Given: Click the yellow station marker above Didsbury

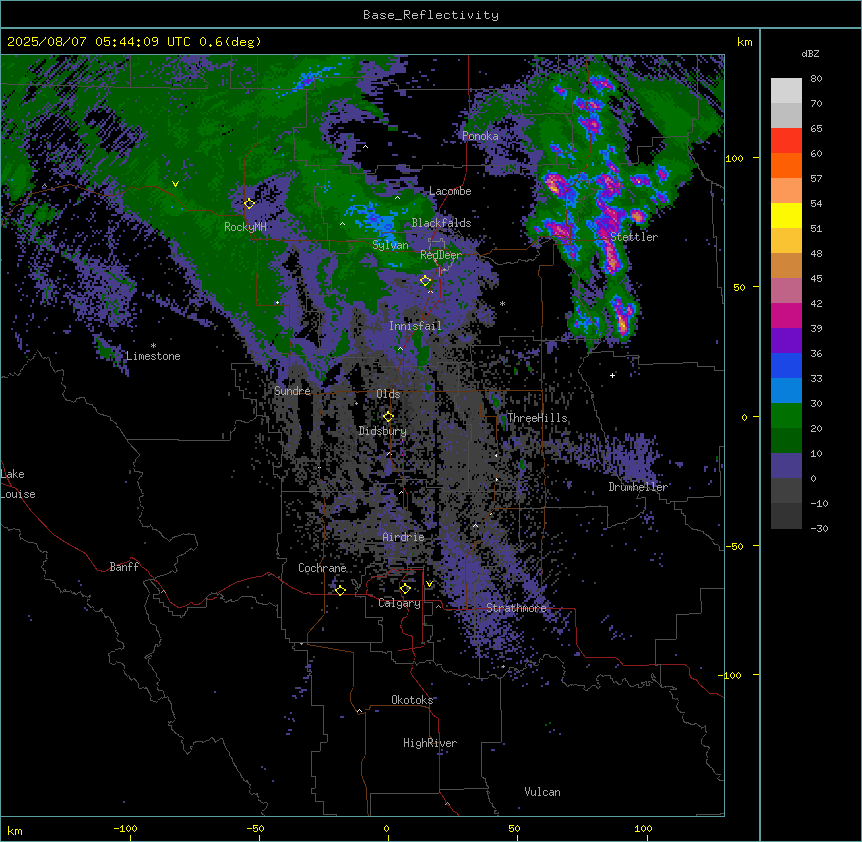Looking at the screenshot, I should (388, 417).
